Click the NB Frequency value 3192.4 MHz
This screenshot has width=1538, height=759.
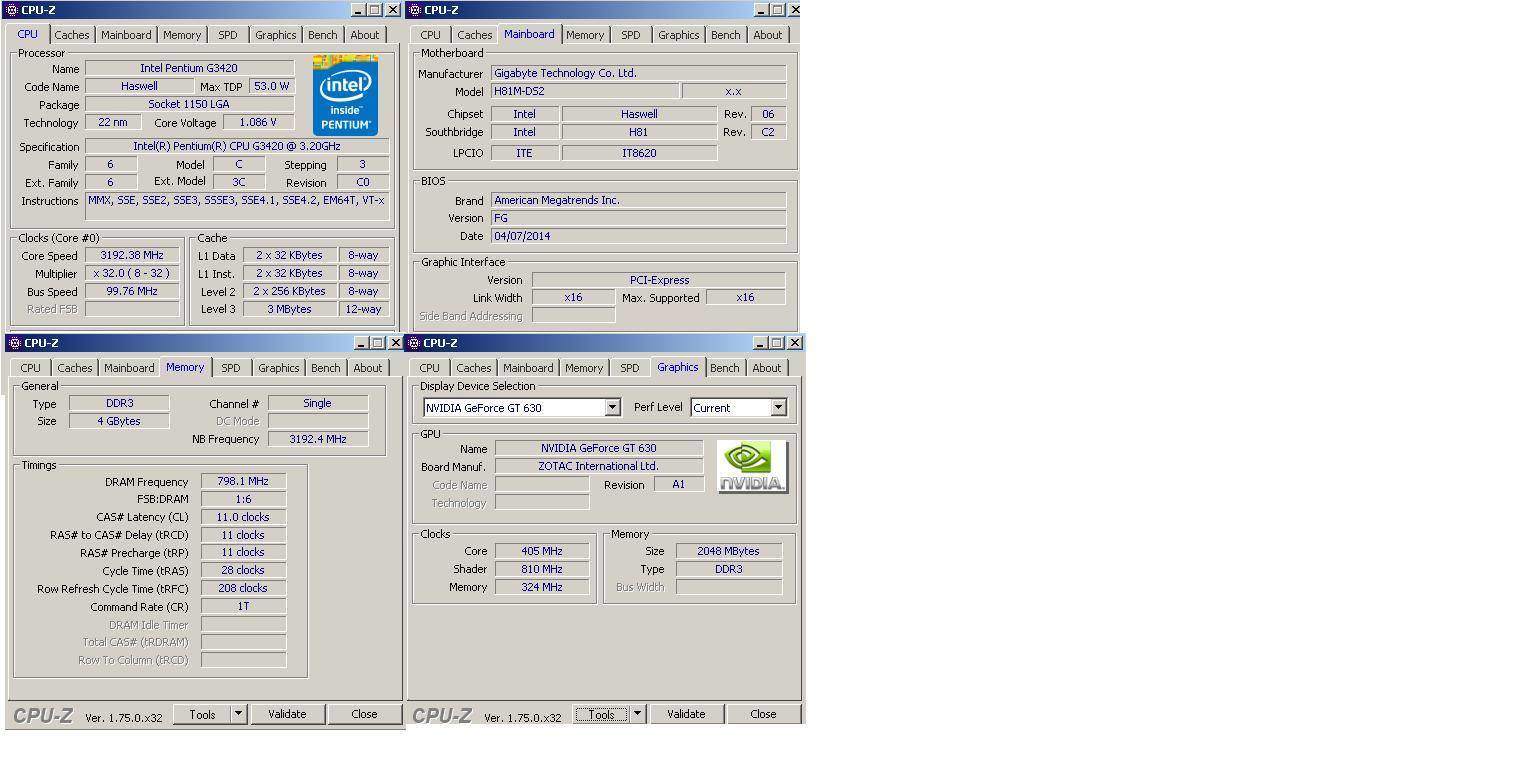(x=317, y=439)
